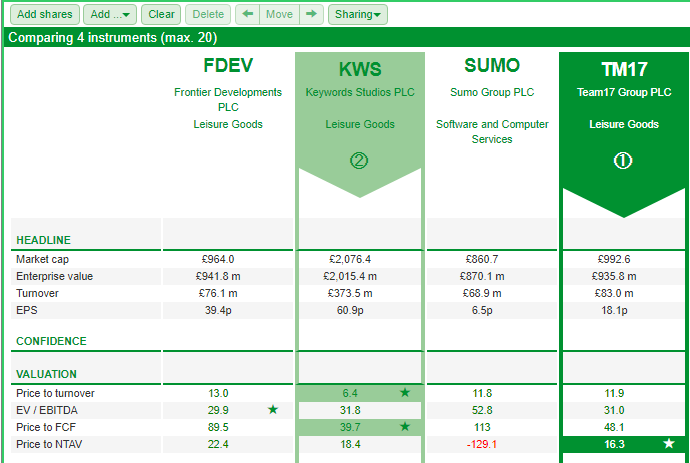The width and height of the screenshot is (690, 463).
Task: Click SUMO EV / EBITDA value 52.8
Action: pyautogui.click(x=482, y=410)
